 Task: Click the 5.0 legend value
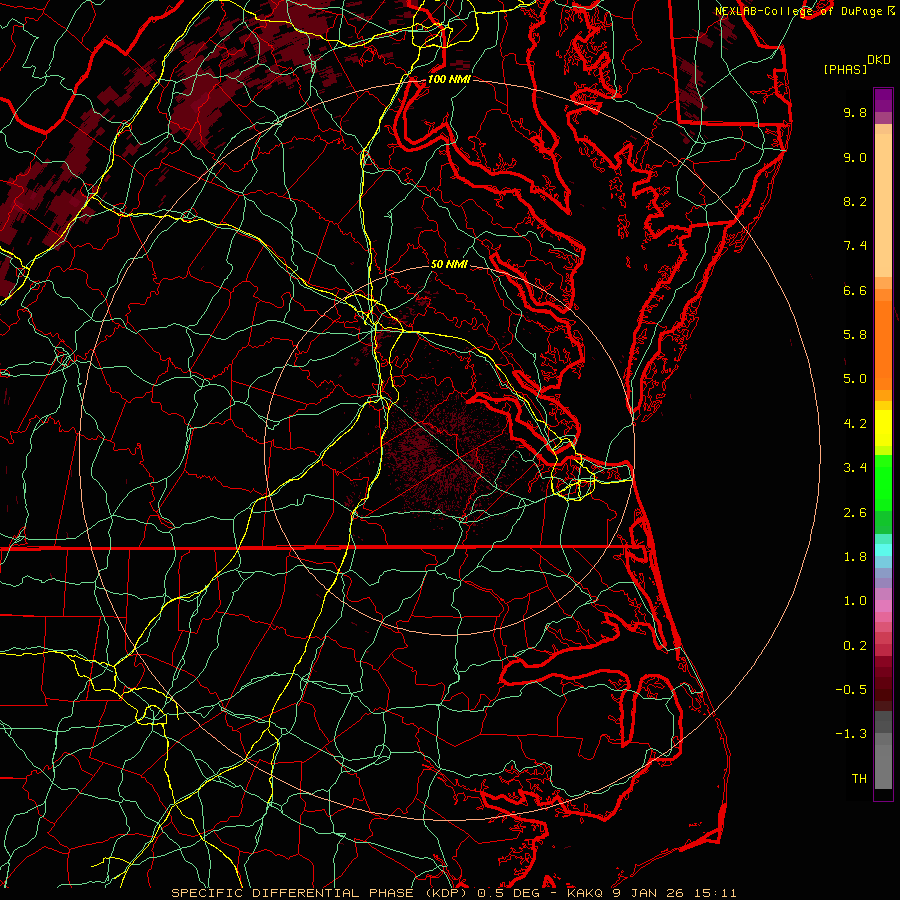855,379
